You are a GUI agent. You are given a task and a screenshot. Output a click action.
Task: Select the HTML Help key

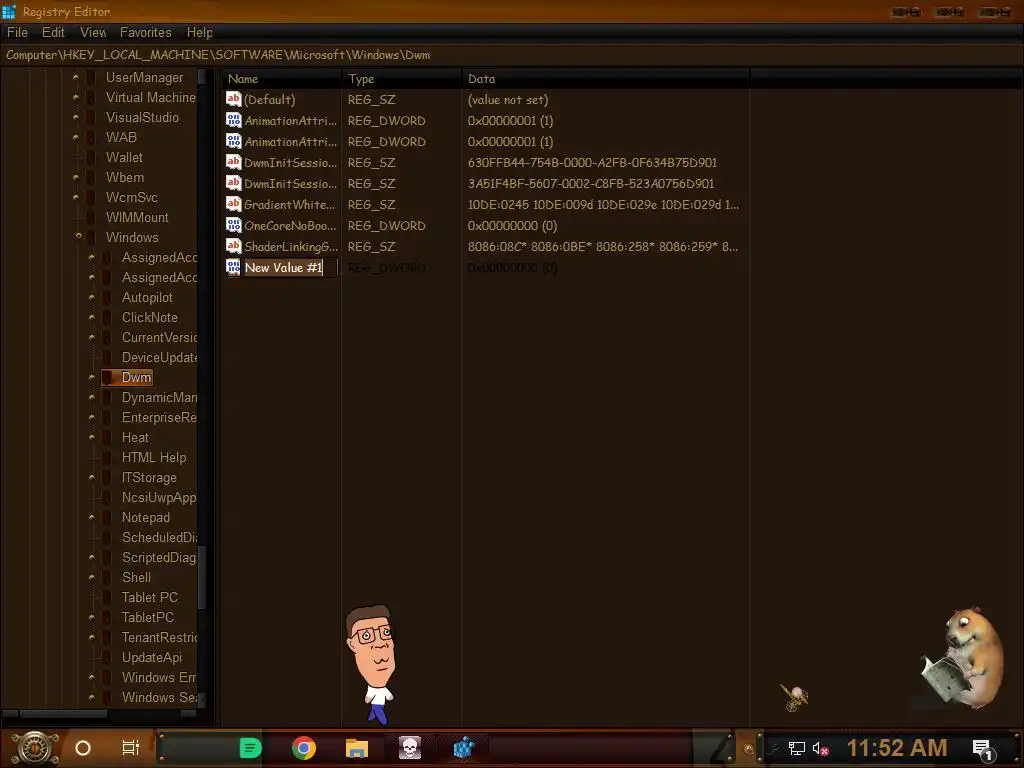tap(154, 458)
